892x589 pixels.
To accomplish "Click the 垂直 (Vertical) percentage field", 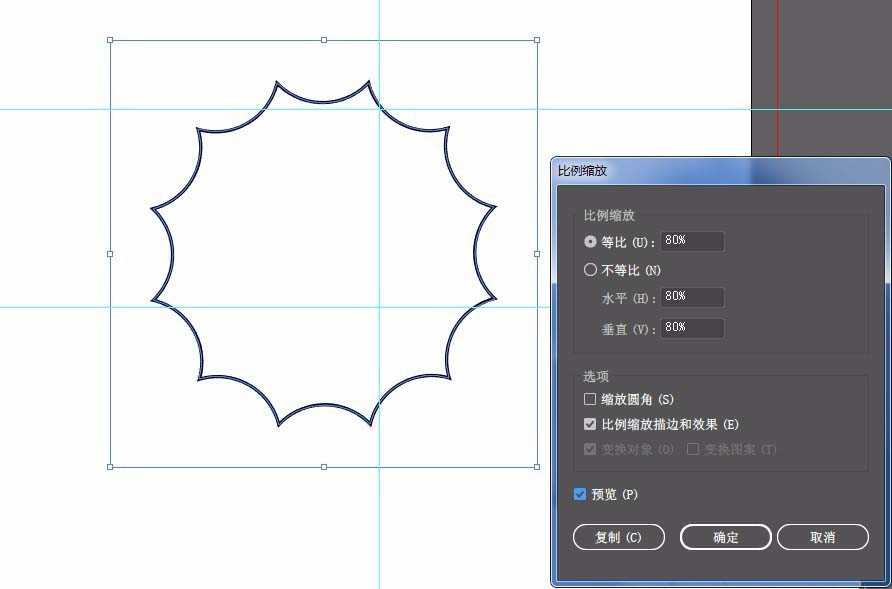I will pyautogui.click(x=692, y=328).
